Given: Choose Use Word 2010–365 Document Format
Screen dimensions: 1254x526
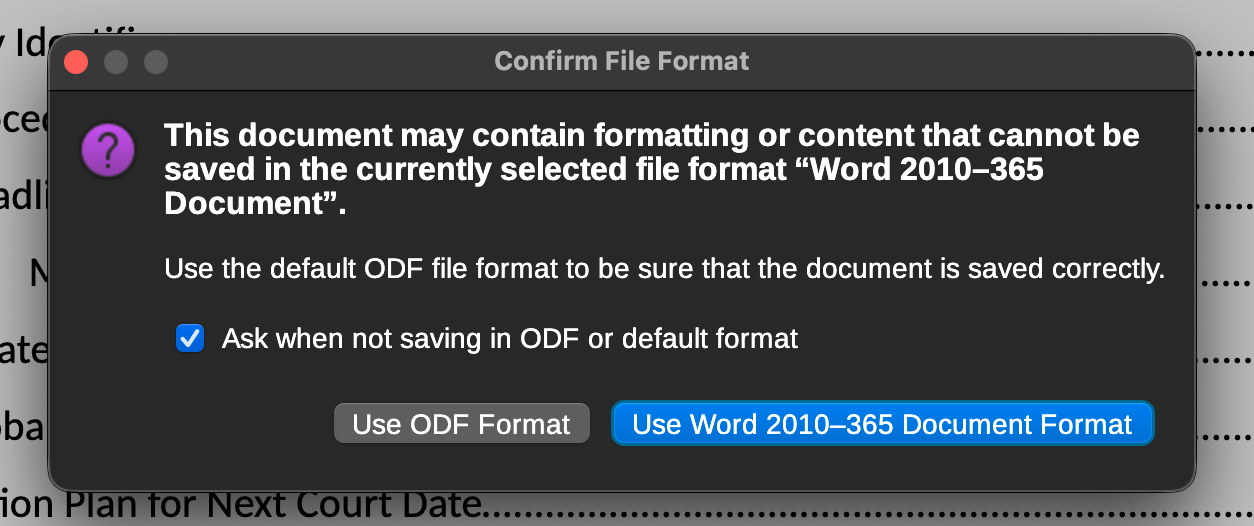Looking at the screenshot, I should [882, 424].
